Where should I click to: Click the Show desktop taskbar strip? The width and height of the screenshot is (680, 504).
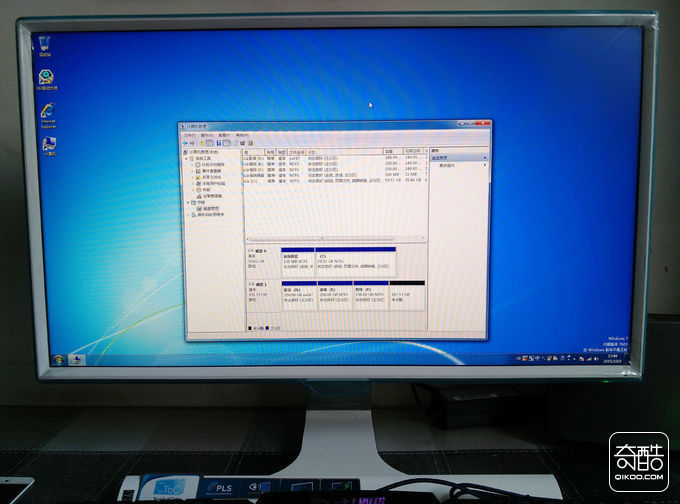(x=626, y=358)
